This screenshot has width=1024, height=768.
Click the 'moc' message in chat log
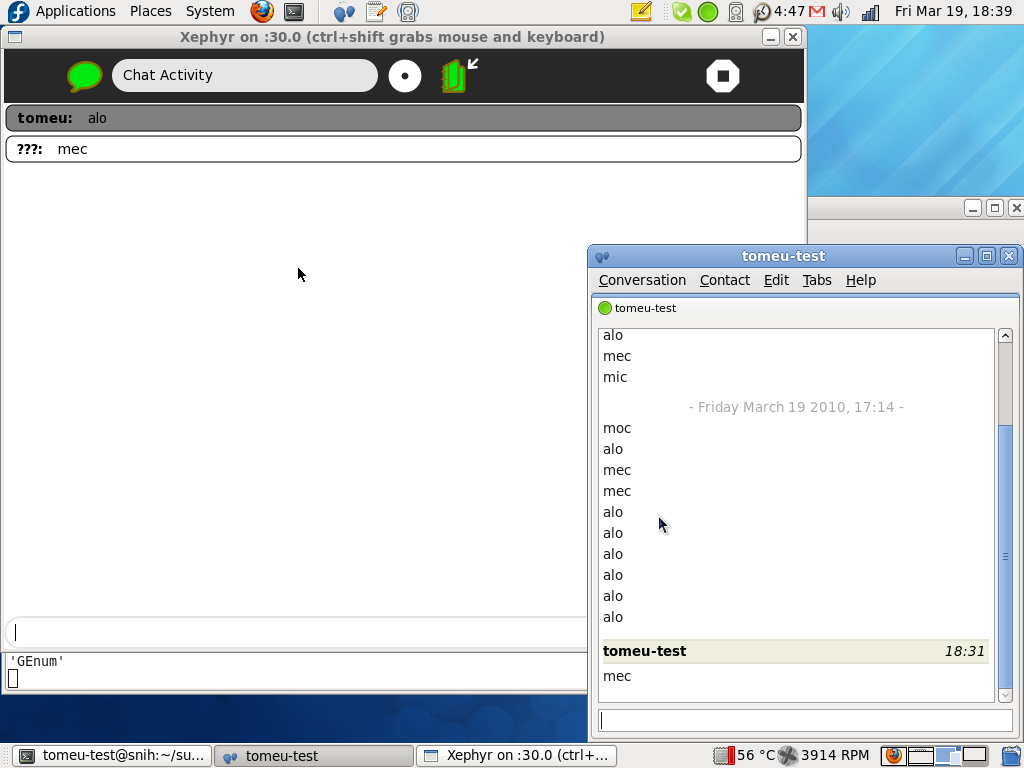tap(617, 428)
